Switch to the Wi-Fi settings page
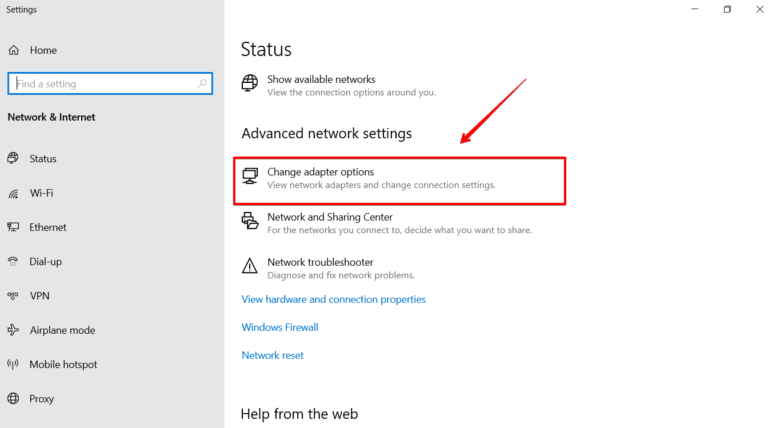Viewport: 768px width, 428px height. 41,193
